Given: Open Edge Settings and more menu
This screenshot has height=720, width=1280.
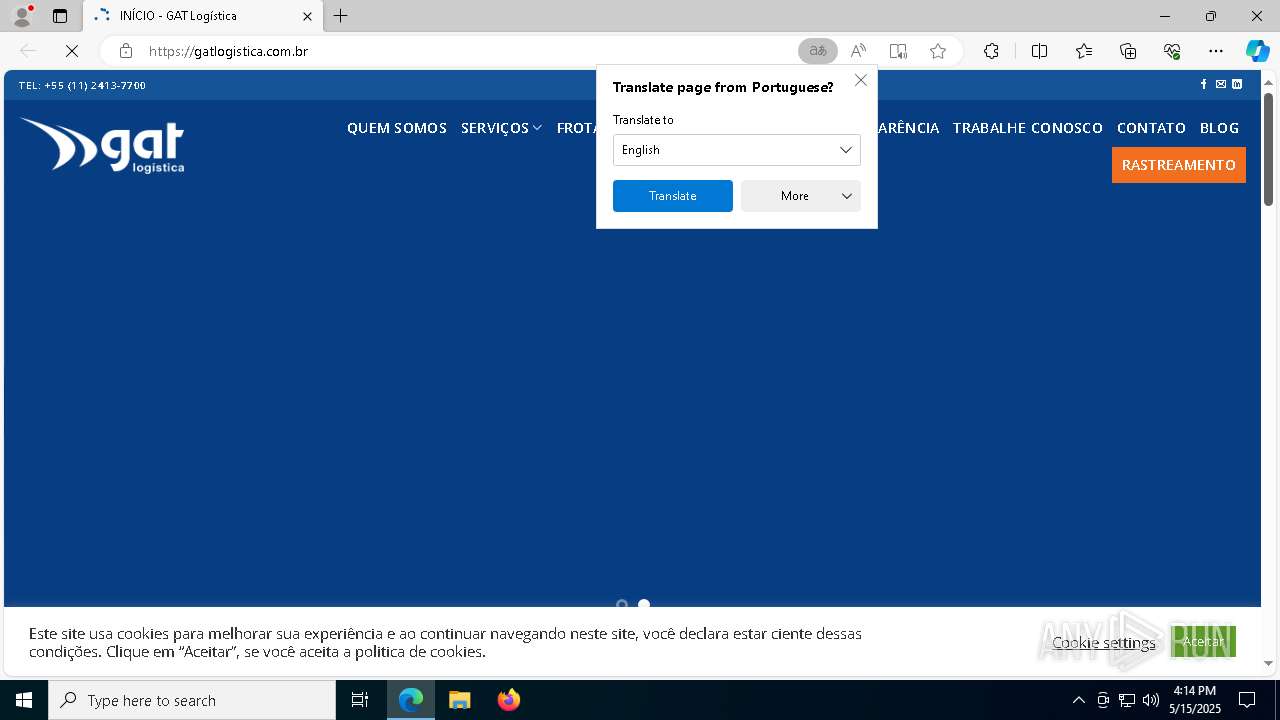Looking at the screenshot, I should click(1216, 51).
